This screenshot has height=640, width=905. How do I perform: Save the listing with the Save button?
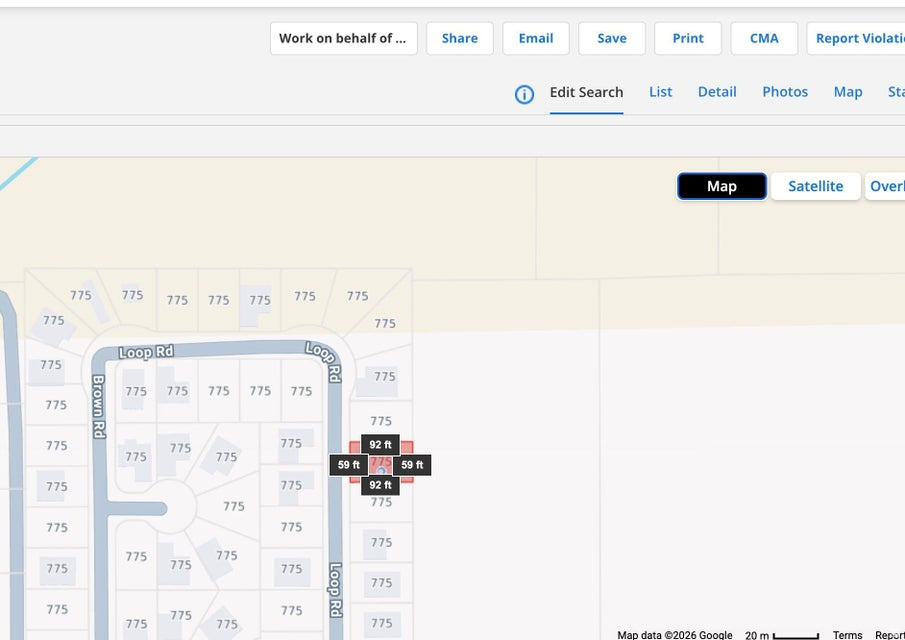(611, 38)
